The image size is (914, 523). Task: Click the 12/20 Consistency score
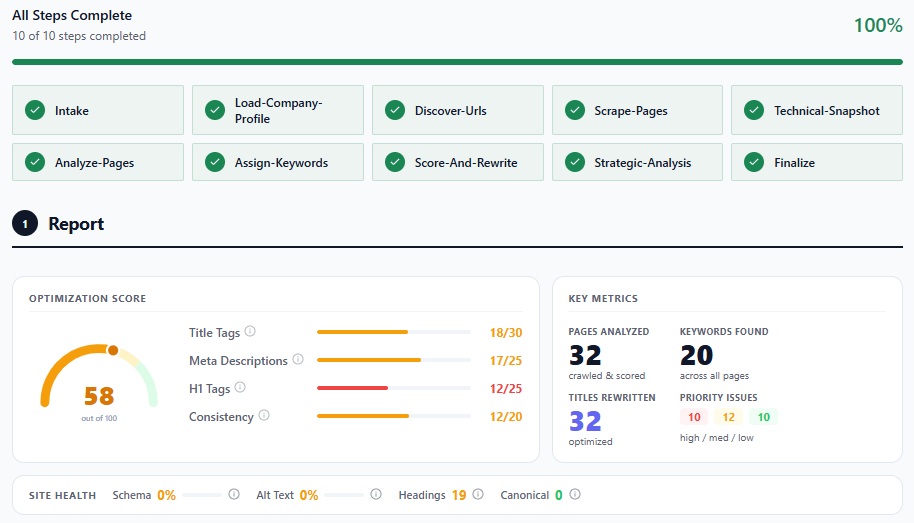[x=505, y=416]
